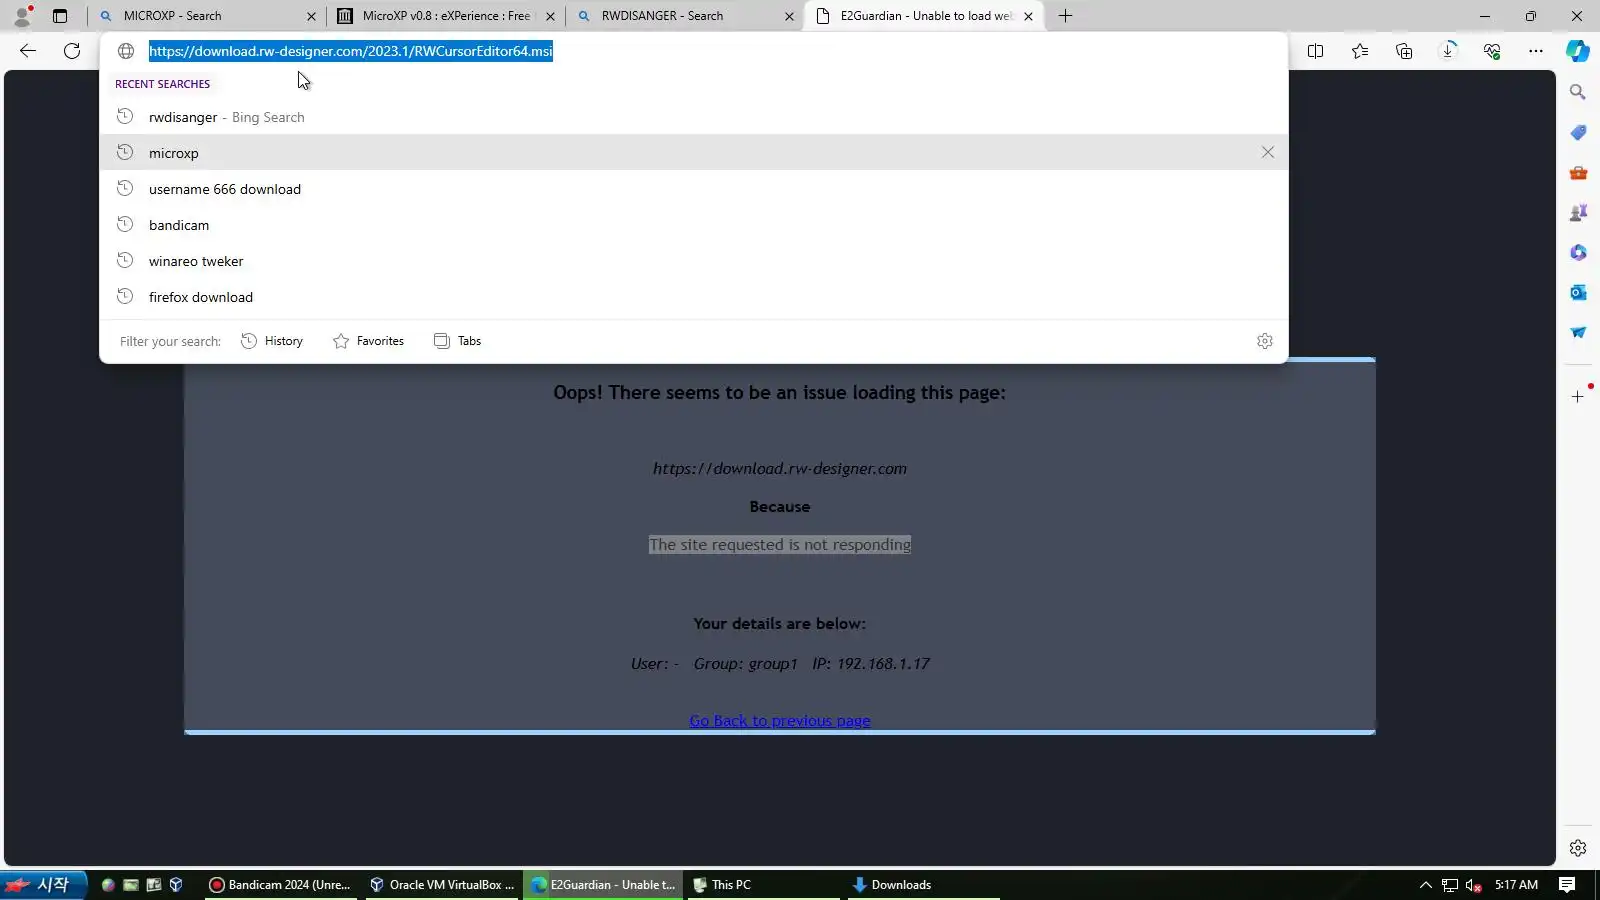Add sidebar app with plus icon
The height and width of the screenshot is (900, 1600).
[1578, 397]
